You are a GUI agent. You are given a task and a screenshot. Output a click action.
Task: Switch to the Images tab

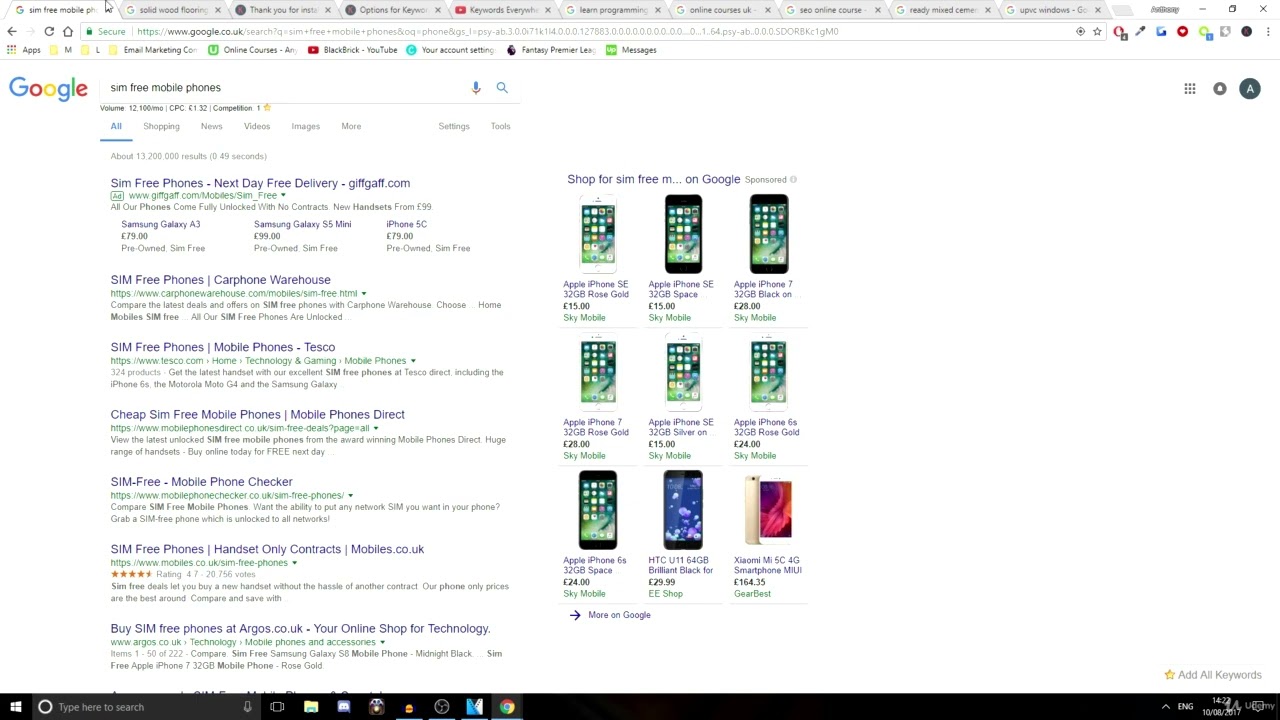pos(306,126)
